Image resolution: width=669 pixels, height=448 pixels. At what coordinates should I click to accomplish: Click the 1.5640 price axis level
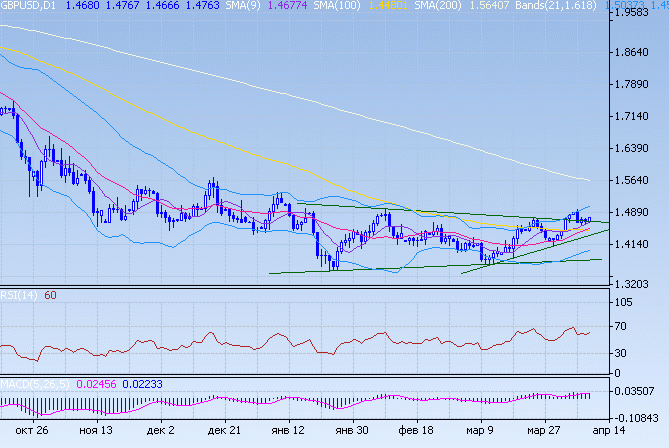click(636, 180)
